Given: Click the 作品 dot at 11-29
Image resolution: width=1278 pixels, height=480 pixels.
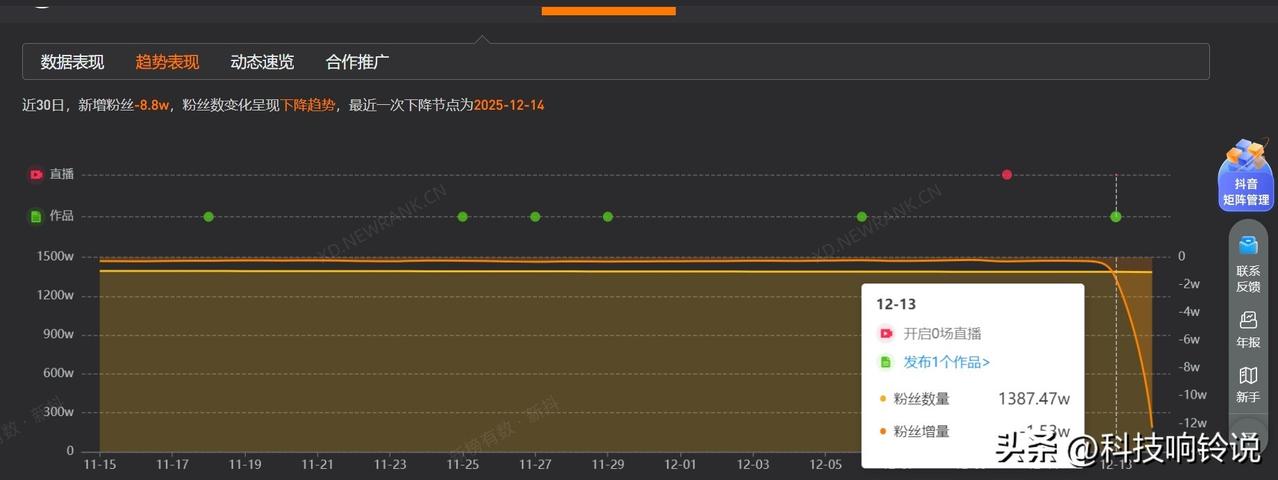Looking at the screenshot, I should 608,217.
